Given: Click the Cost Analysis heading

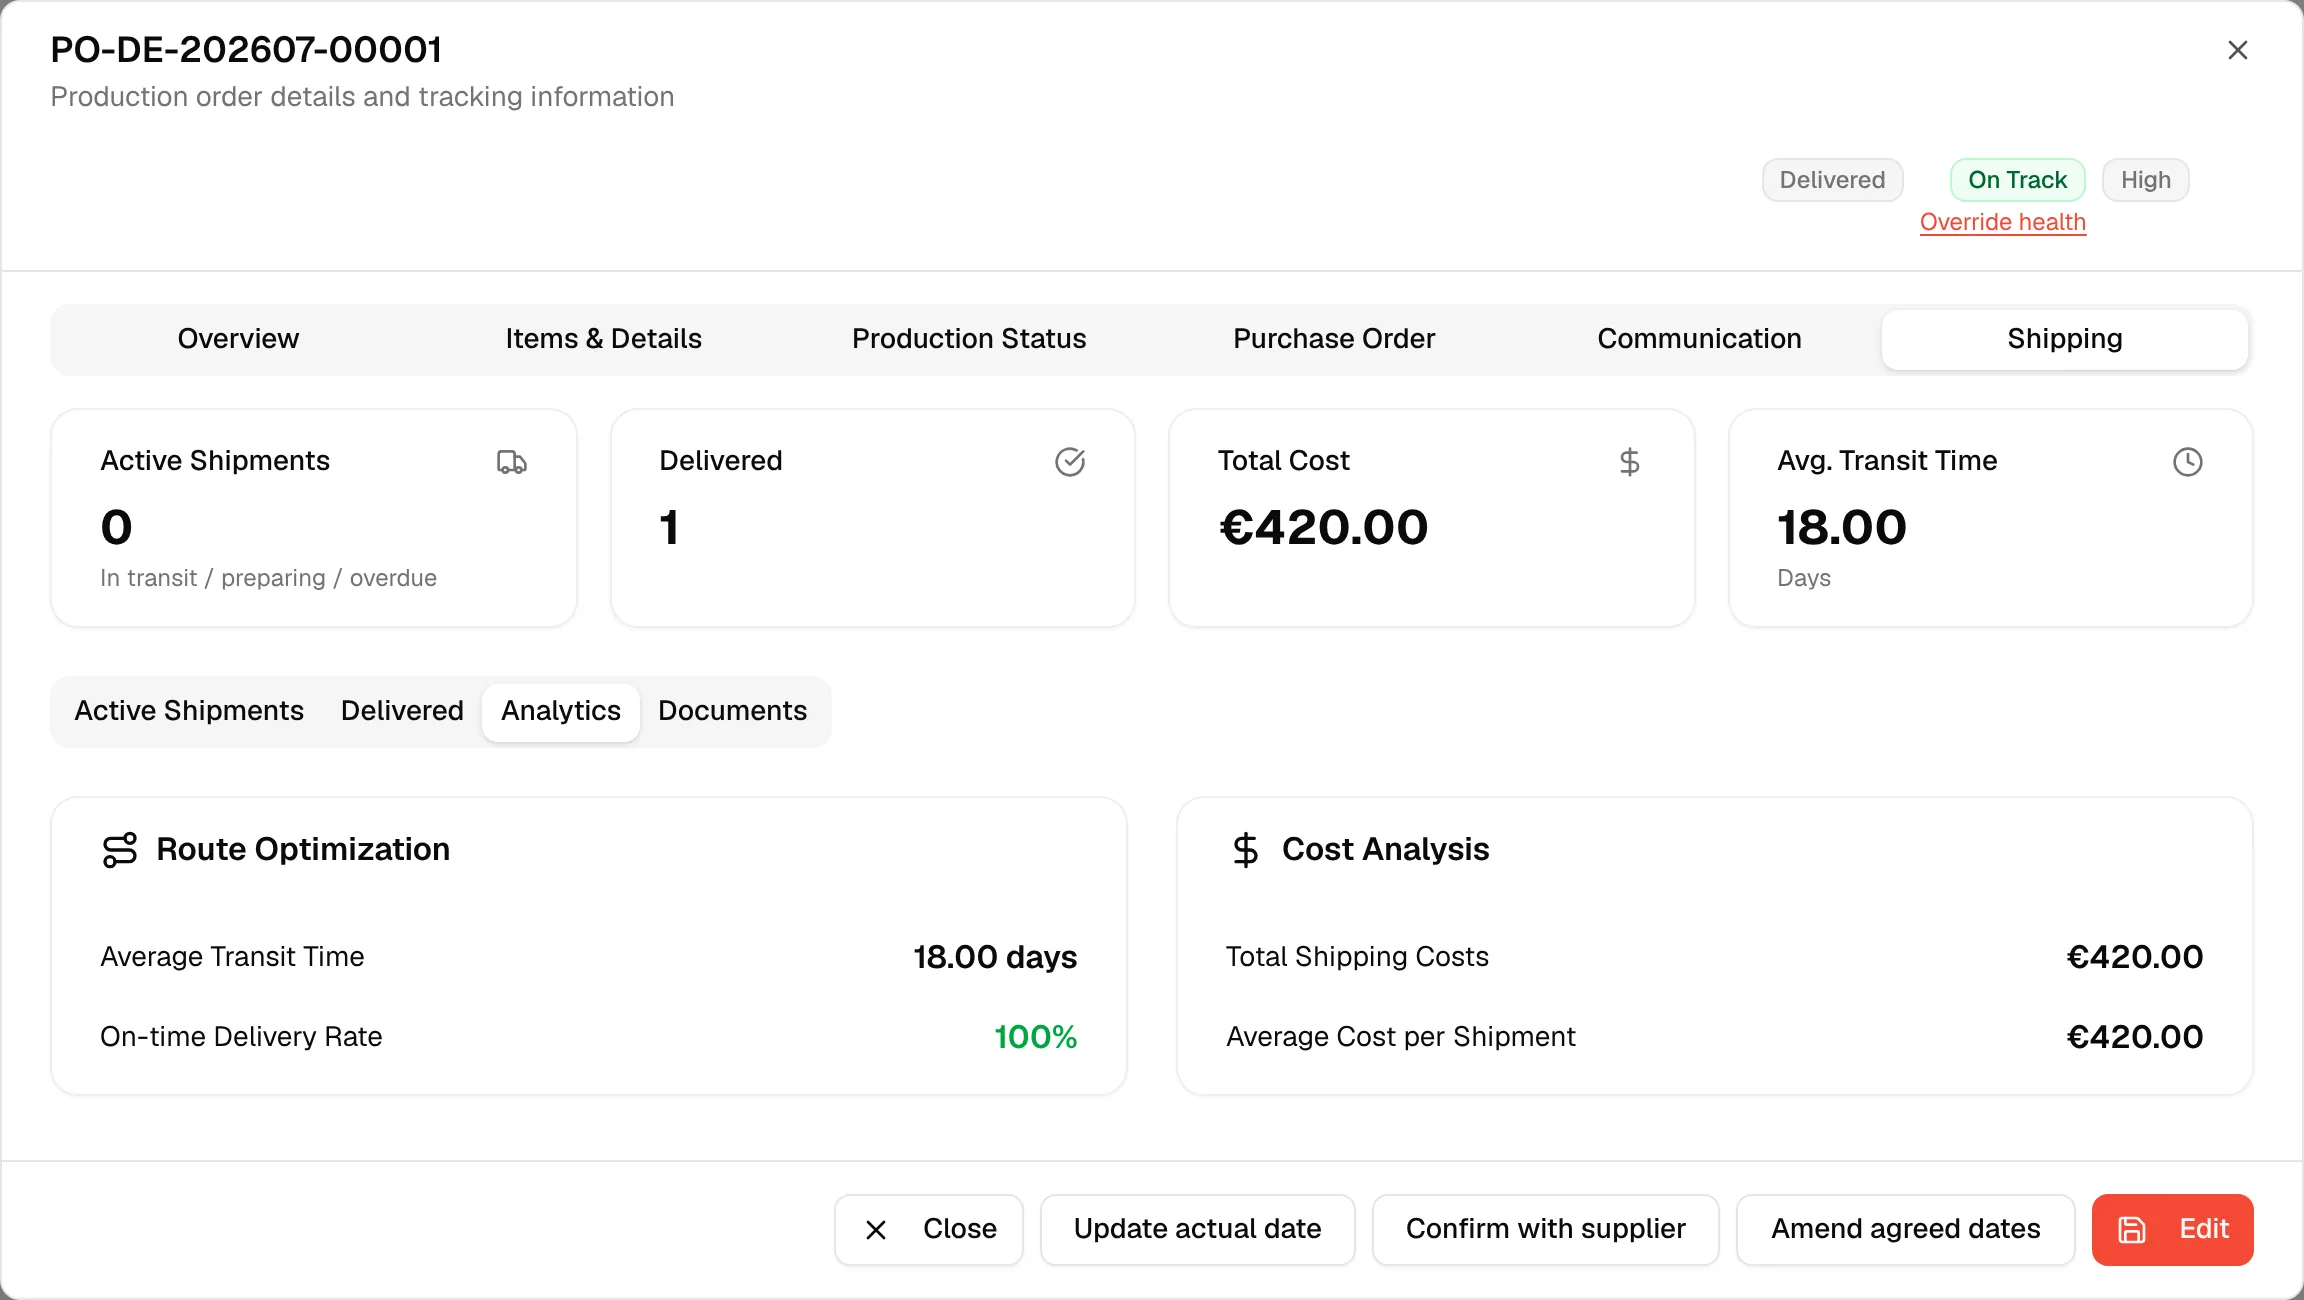Looking at the screenshot, I should pos(1386,849).
